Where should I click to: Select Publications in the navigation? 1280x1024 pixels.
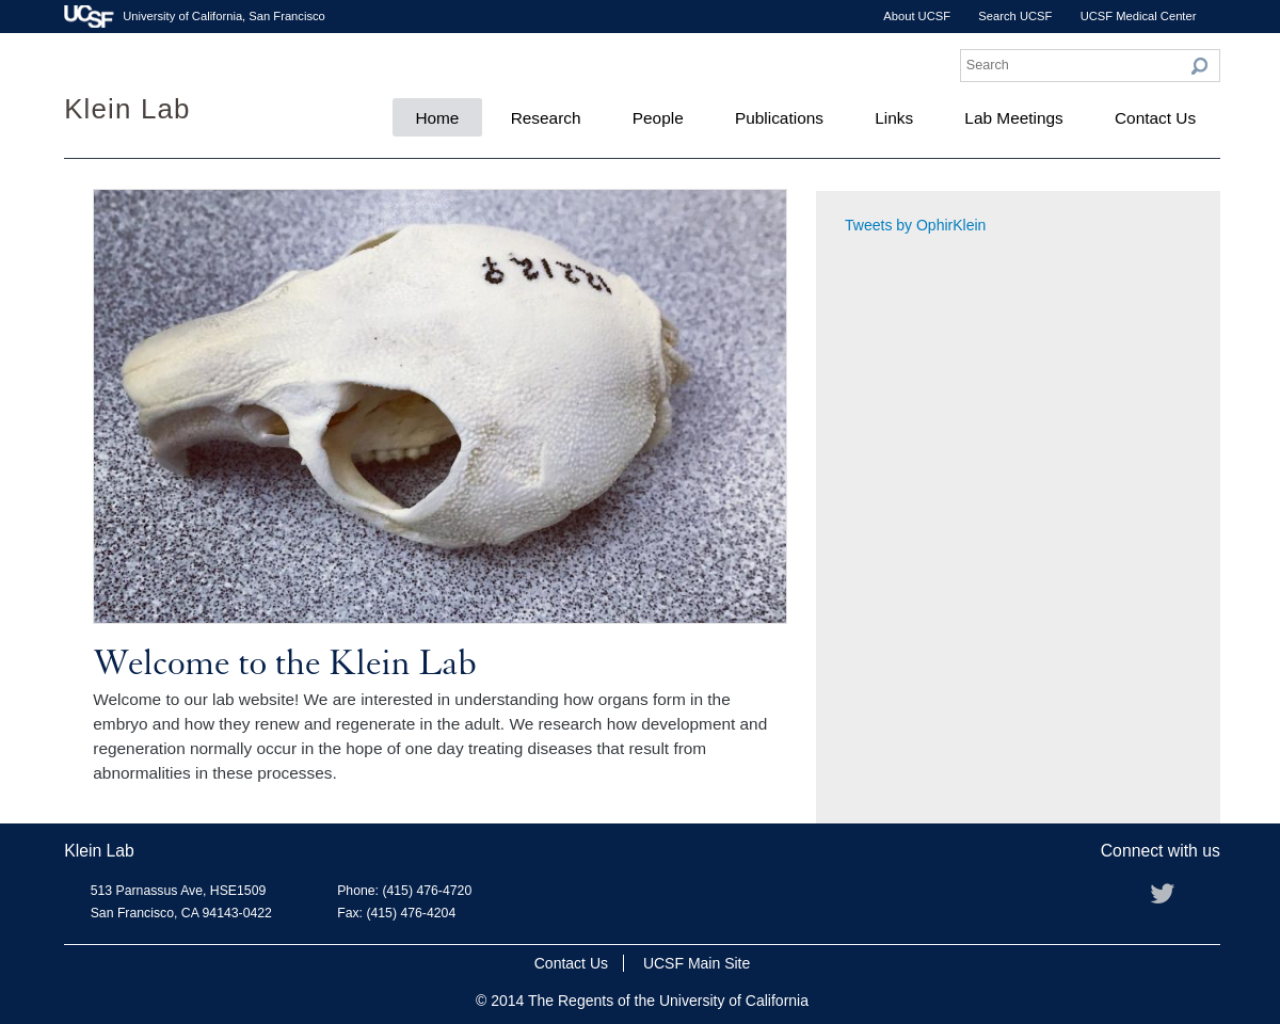coord(779,118)
